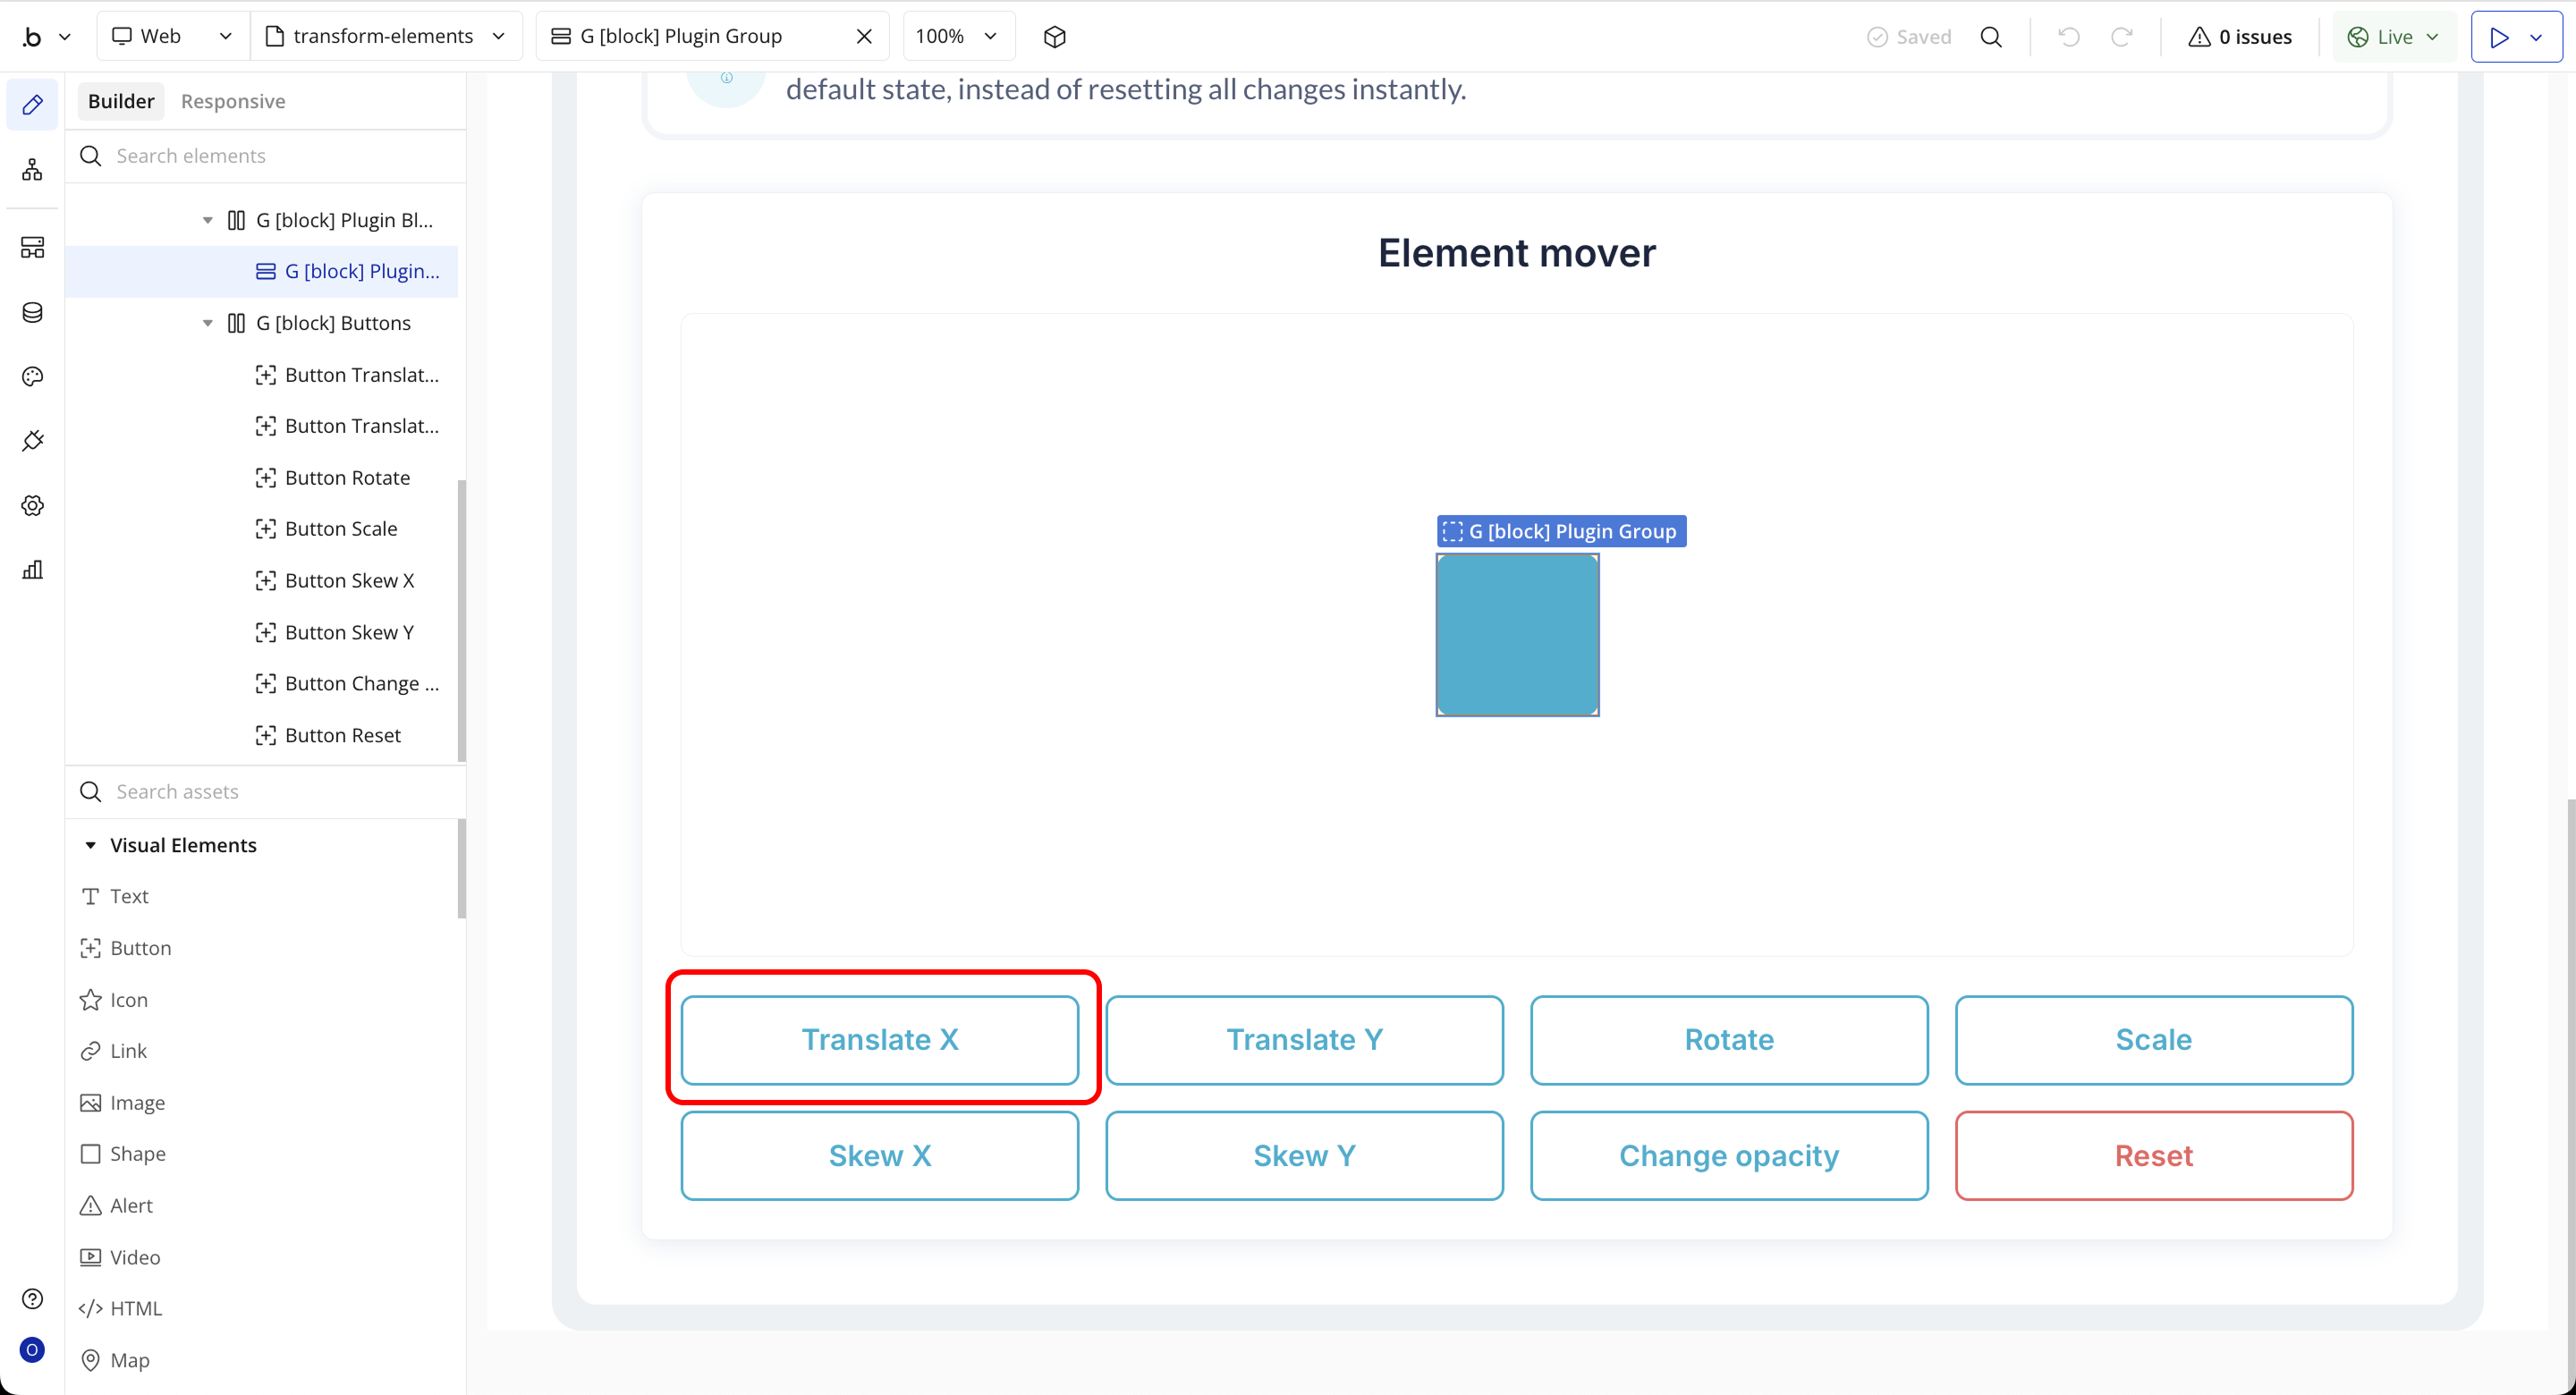Open the 100% zoom dropdown
2576x1395 pixels.
(957, 37)
